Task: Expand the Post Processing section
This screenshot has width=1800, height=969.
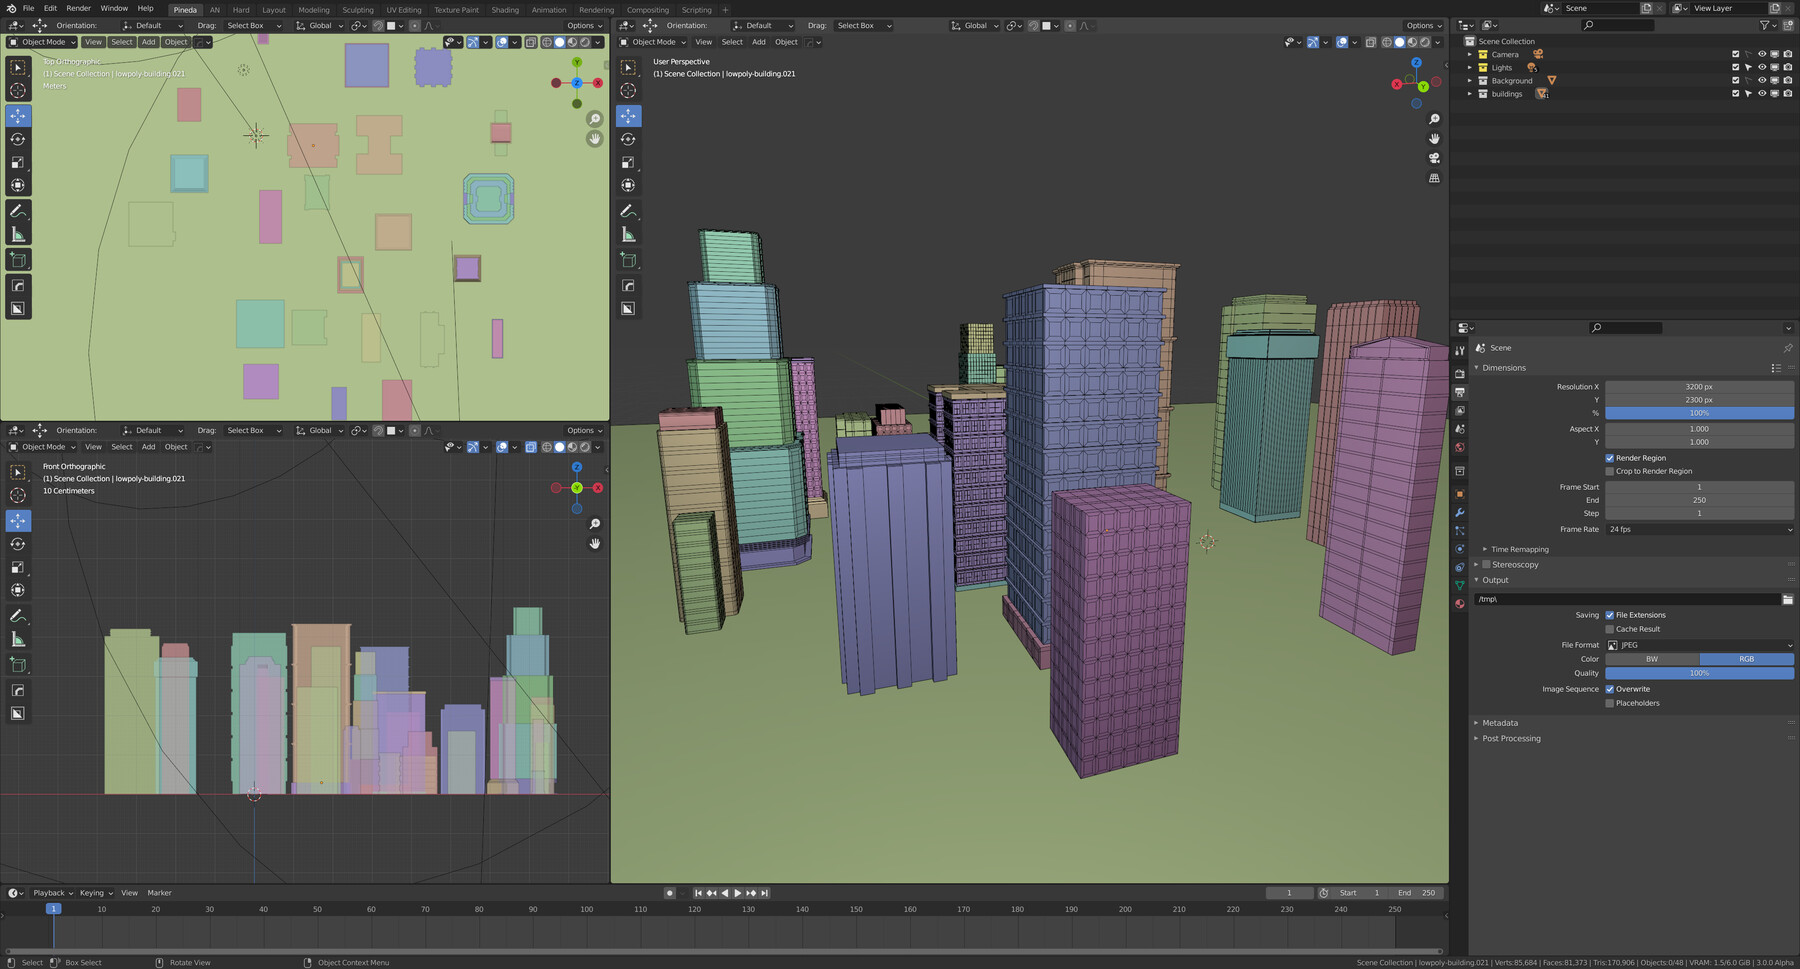Action: [x=1510, y=738]
